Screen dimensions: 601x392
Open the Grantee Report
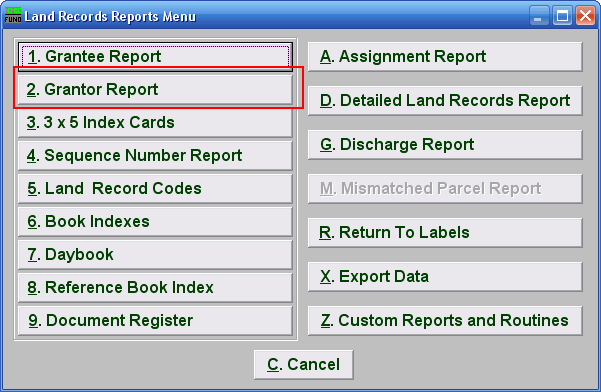coord(155,57)
